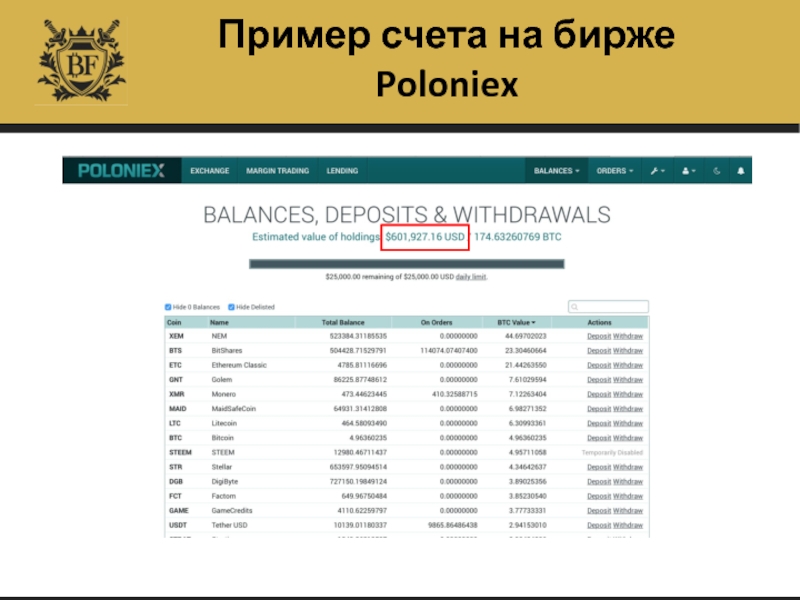This screenshot has height=600, width=800.
Task: Select the XEM coin row
Action: 407,336
